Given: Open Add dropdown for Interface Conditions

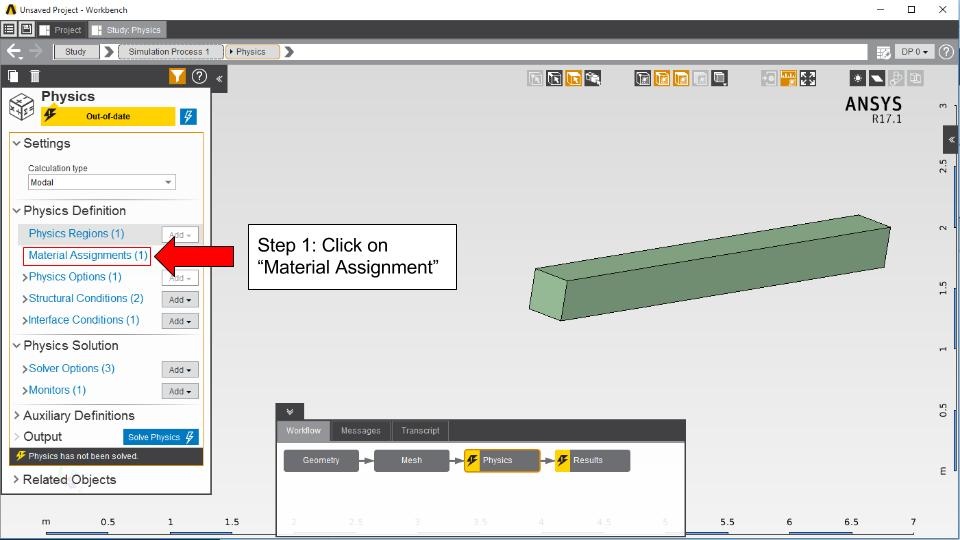Looking at the screenshot, I should tap(180, 321).
